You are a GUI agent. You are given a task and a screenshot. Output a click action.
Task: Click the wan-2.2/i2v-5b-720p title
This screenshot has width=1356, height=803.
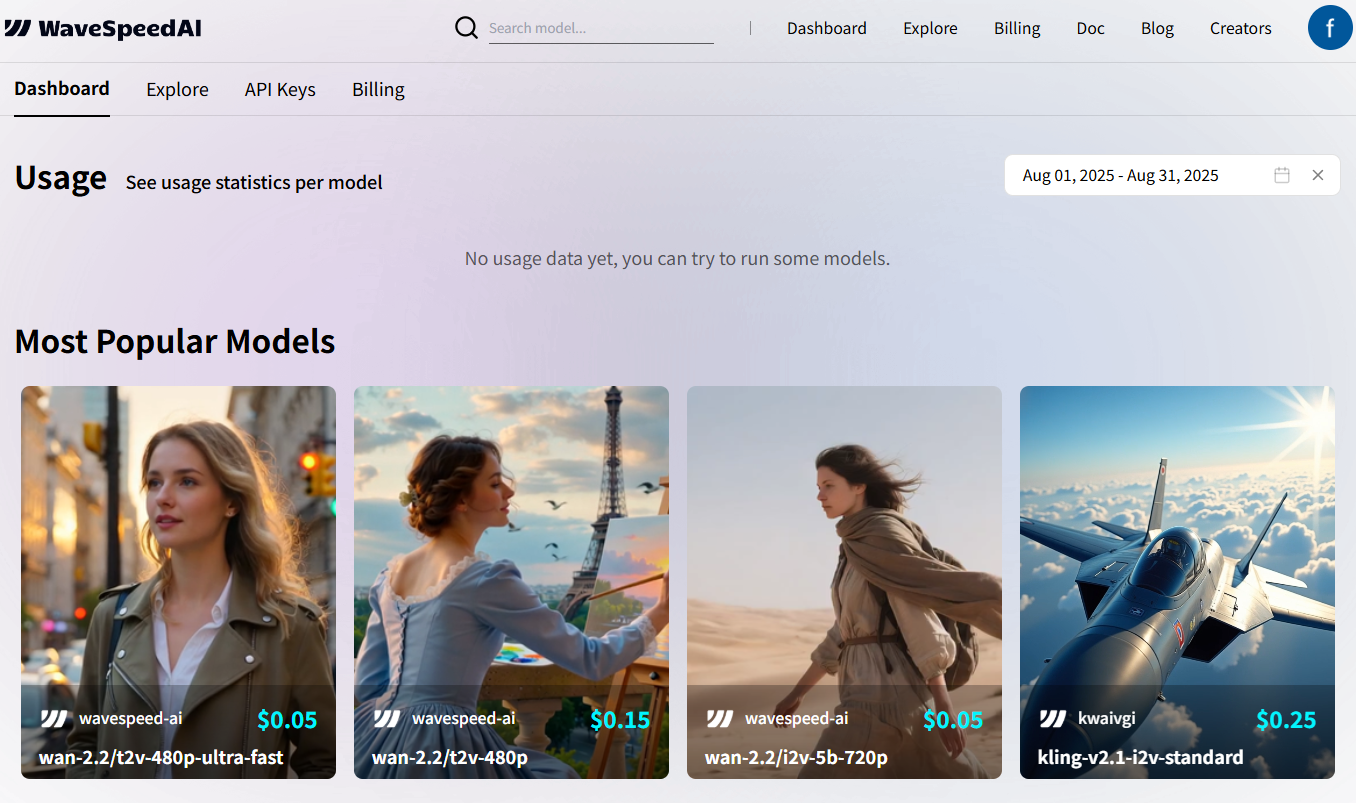pyautogui.click(x=796, y=757)
